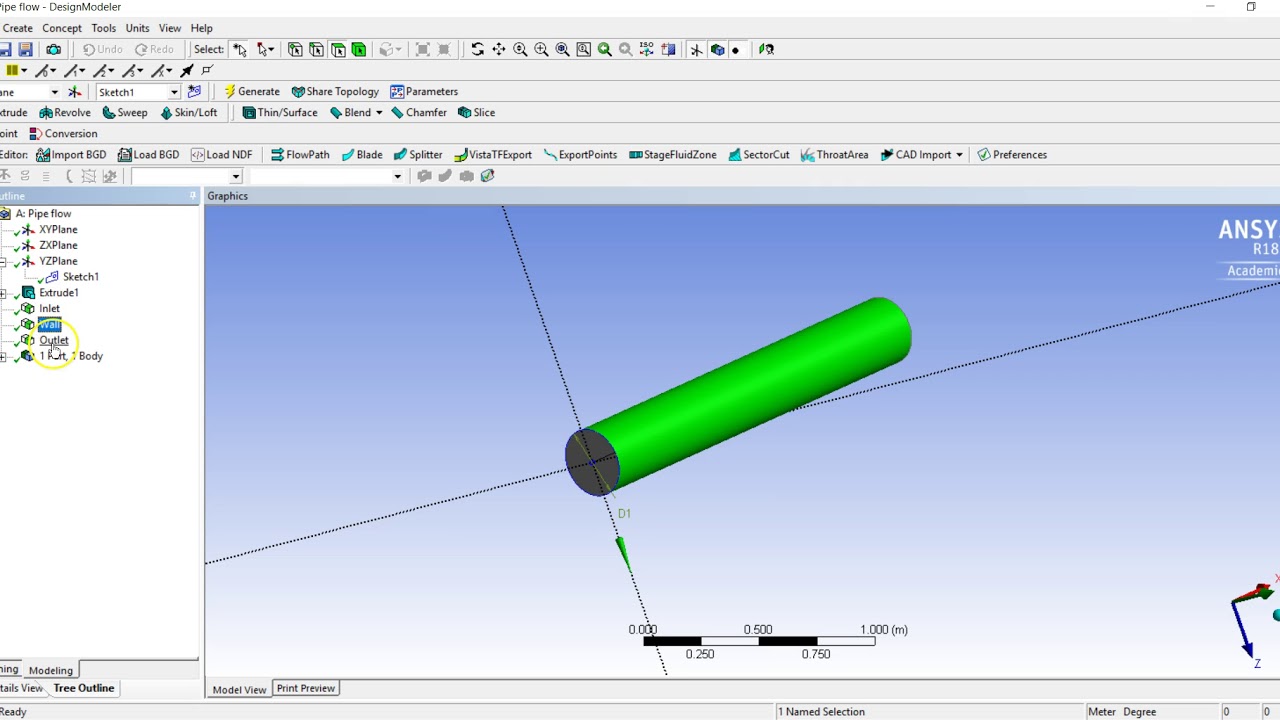
Task: Open the Concept menu
Action: 62,28
